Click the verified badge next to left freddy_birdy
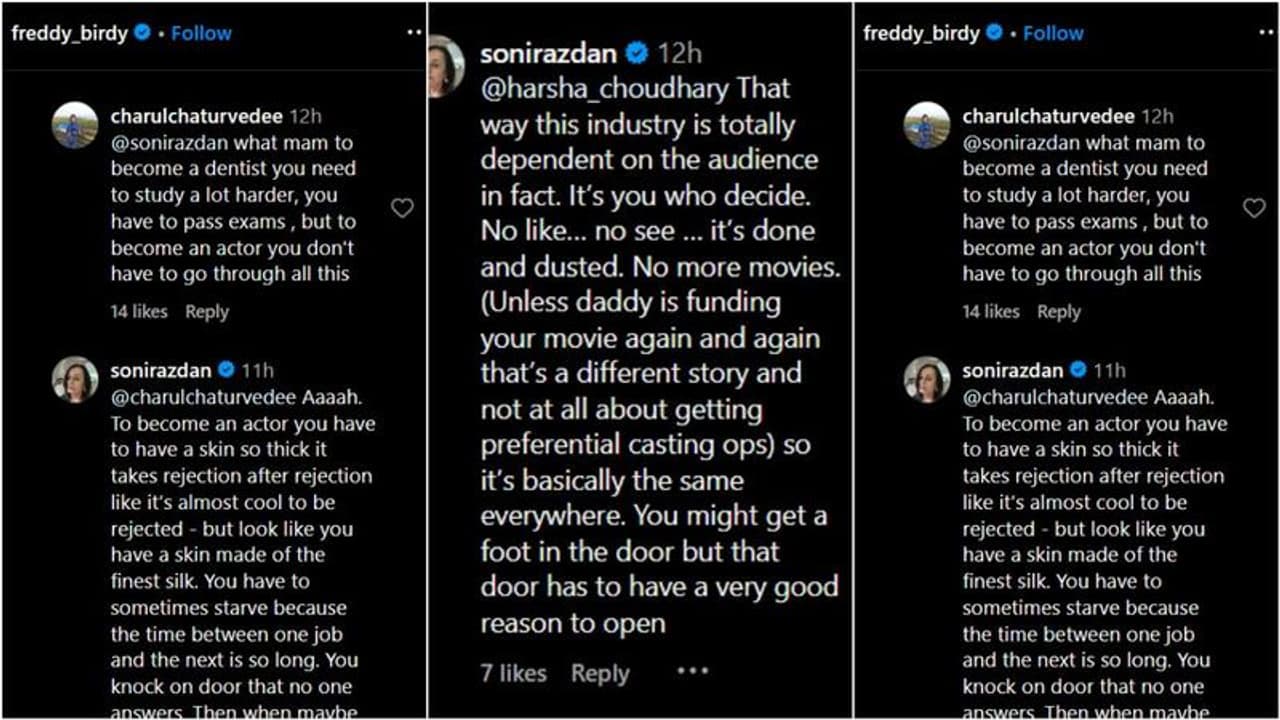 pos(143,33)
